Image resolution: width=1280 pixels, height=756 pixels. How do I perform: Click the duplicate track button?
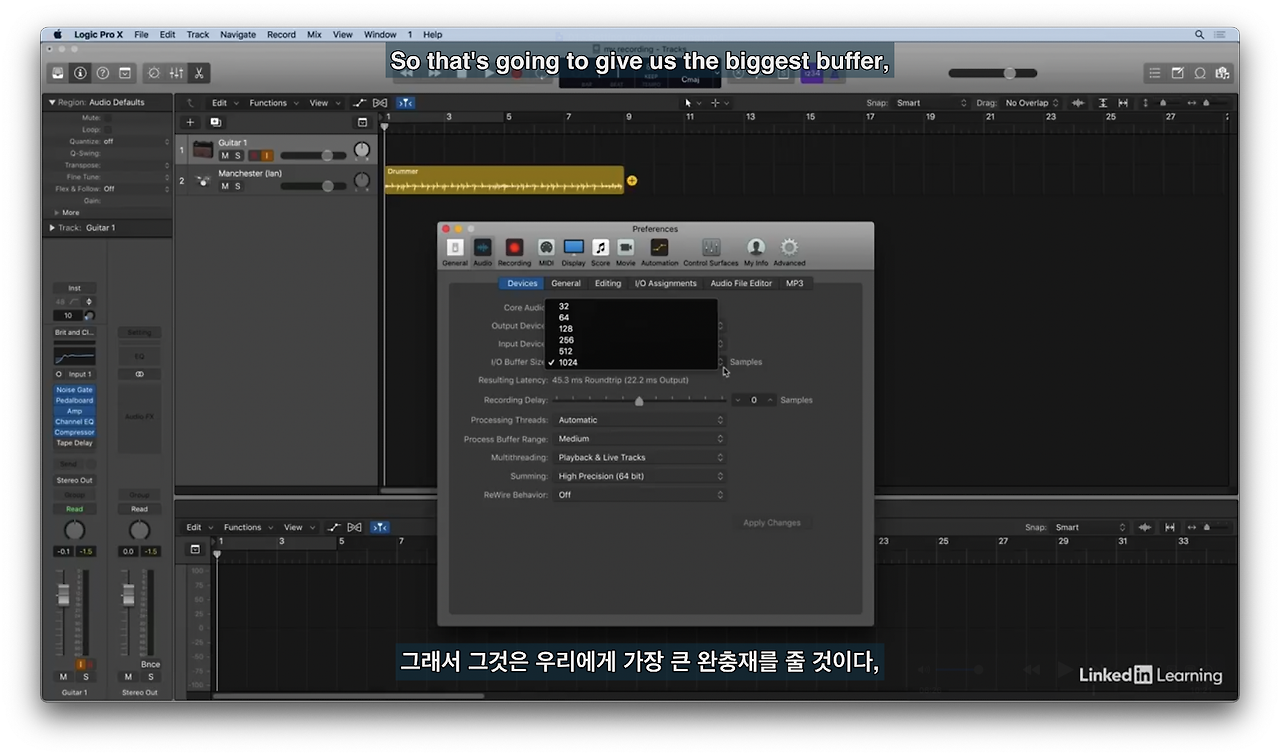[x=215, y=122]
